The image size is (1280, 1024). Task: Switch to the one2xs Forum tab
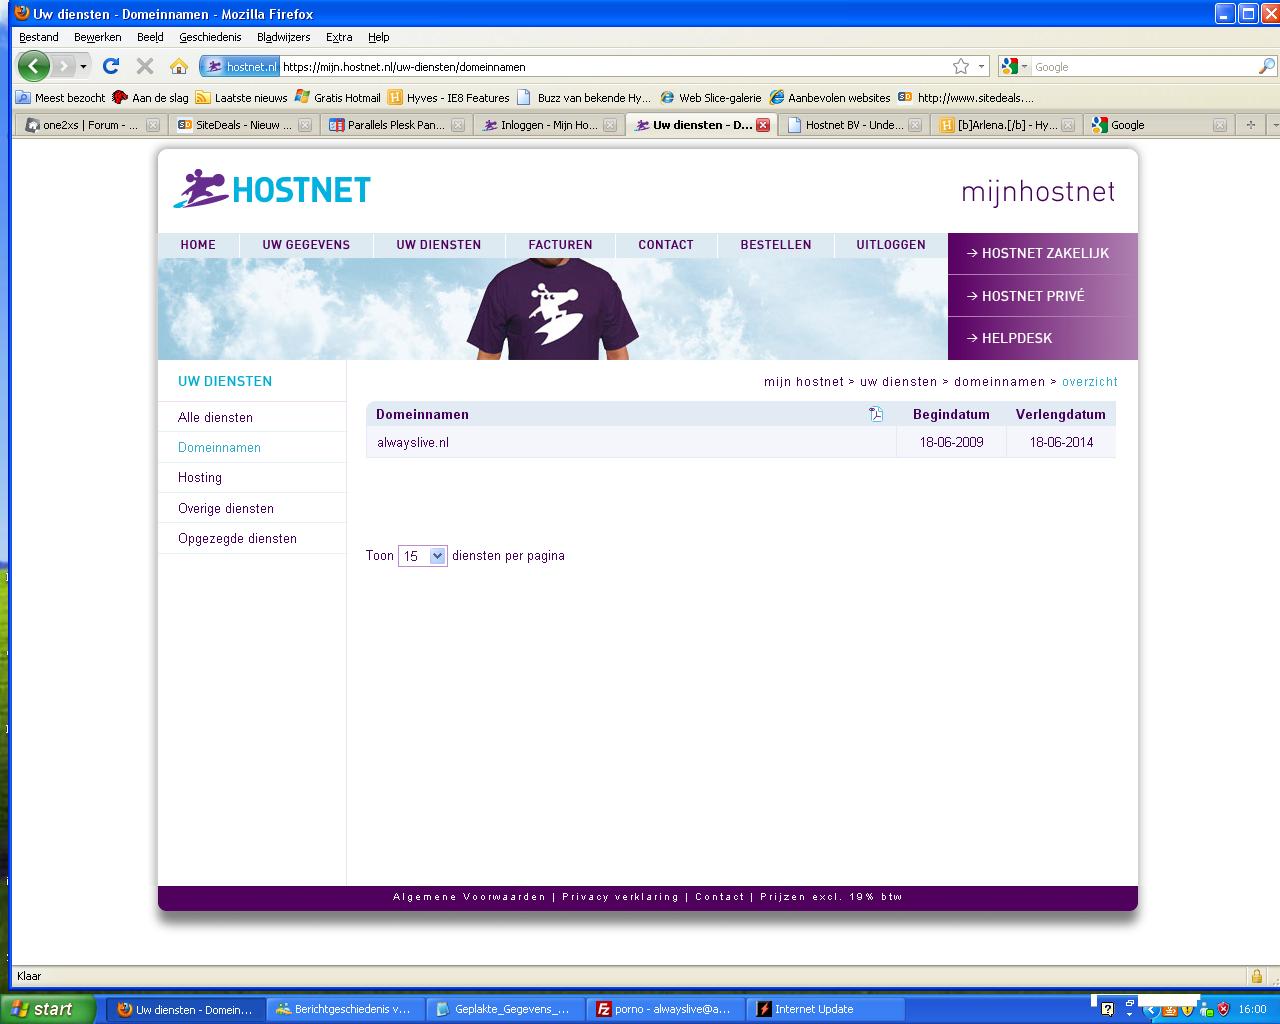click(x=91, y=125)
